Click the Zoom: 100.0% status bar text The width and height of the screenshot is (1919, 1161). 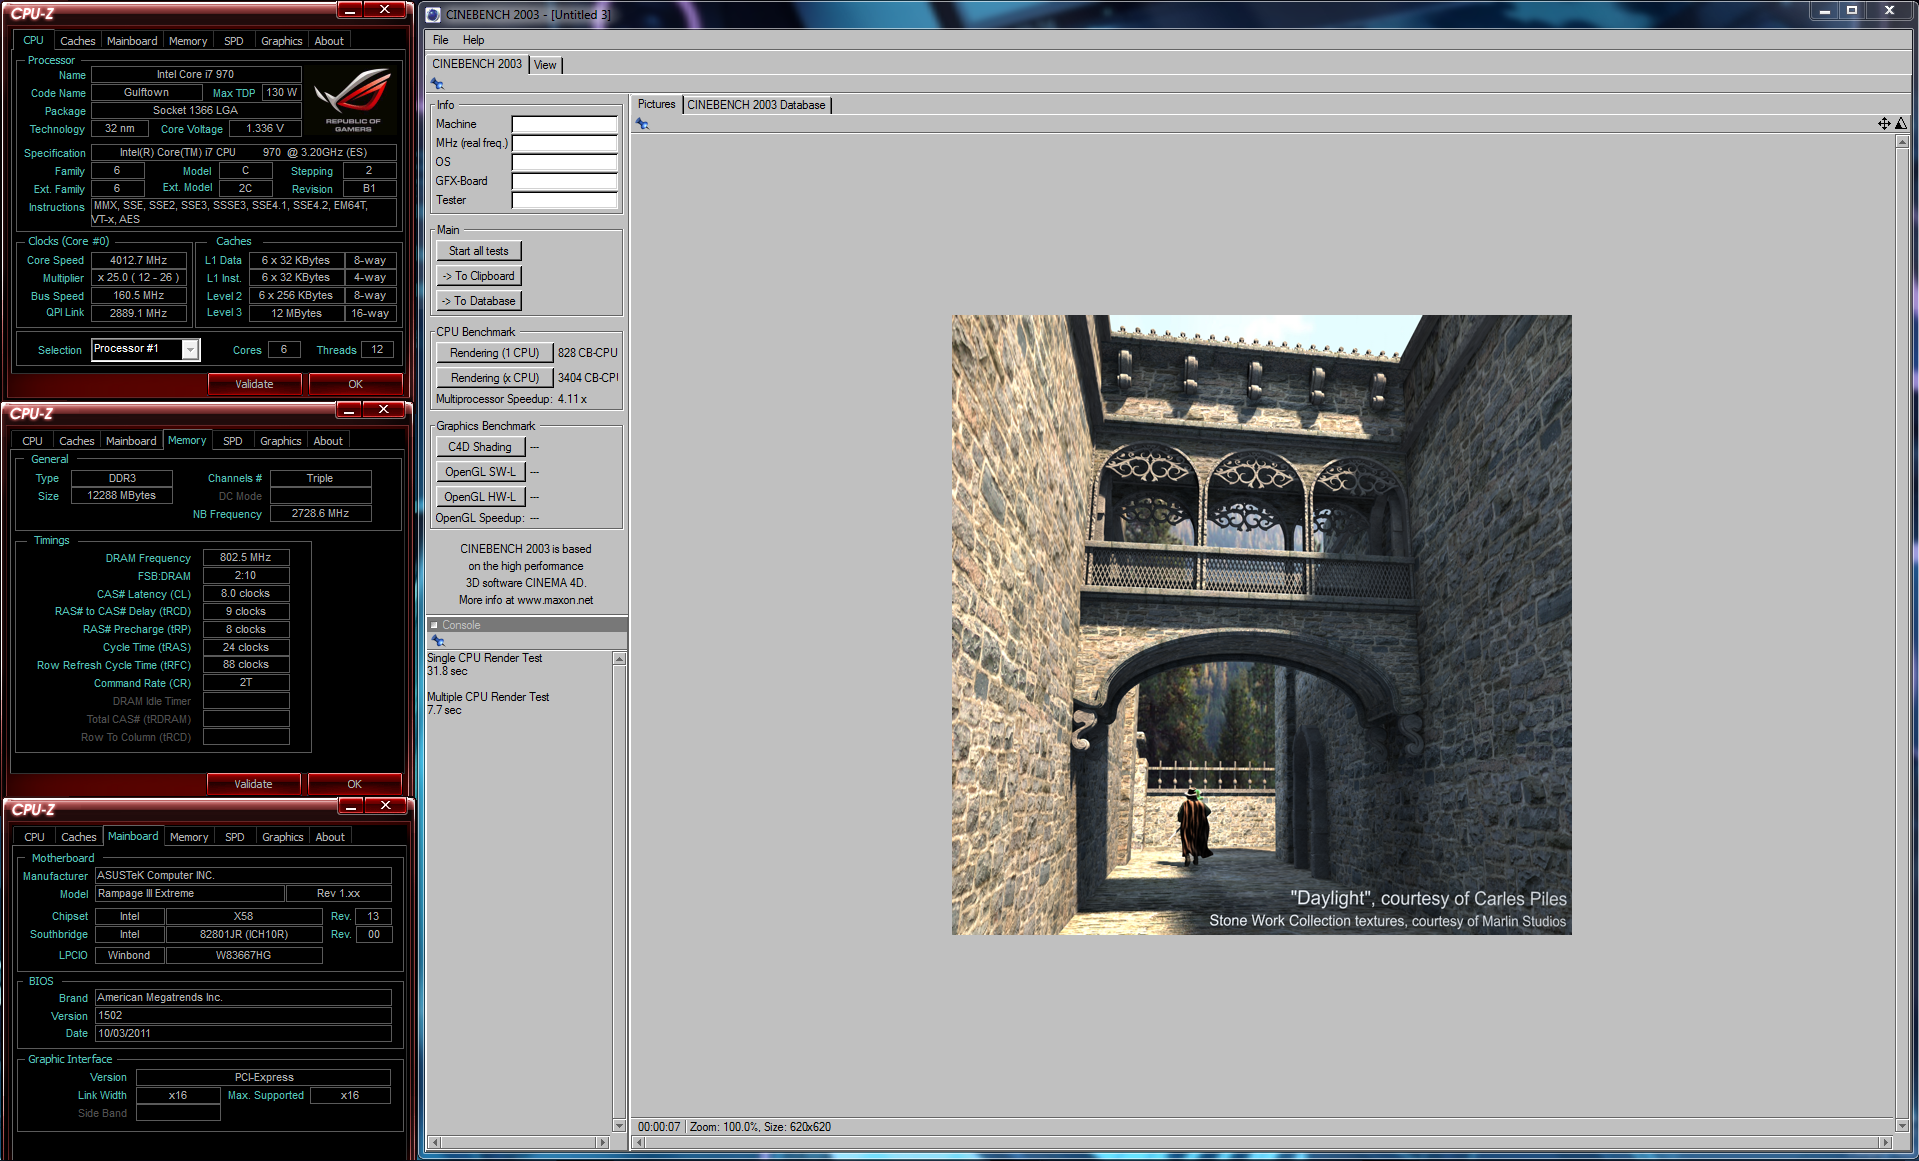click(x=724, y=1127)
